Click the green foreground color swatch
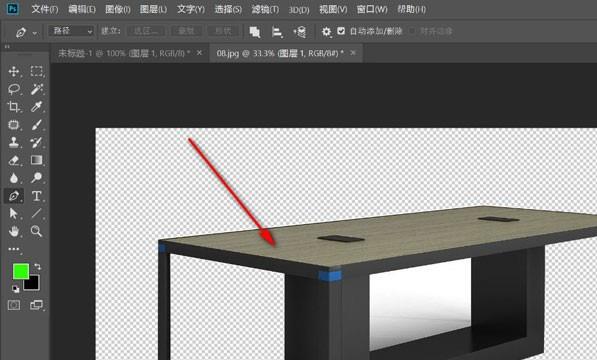Image resolution: width=597 pixels, height=360 pixels. point(21,272)
